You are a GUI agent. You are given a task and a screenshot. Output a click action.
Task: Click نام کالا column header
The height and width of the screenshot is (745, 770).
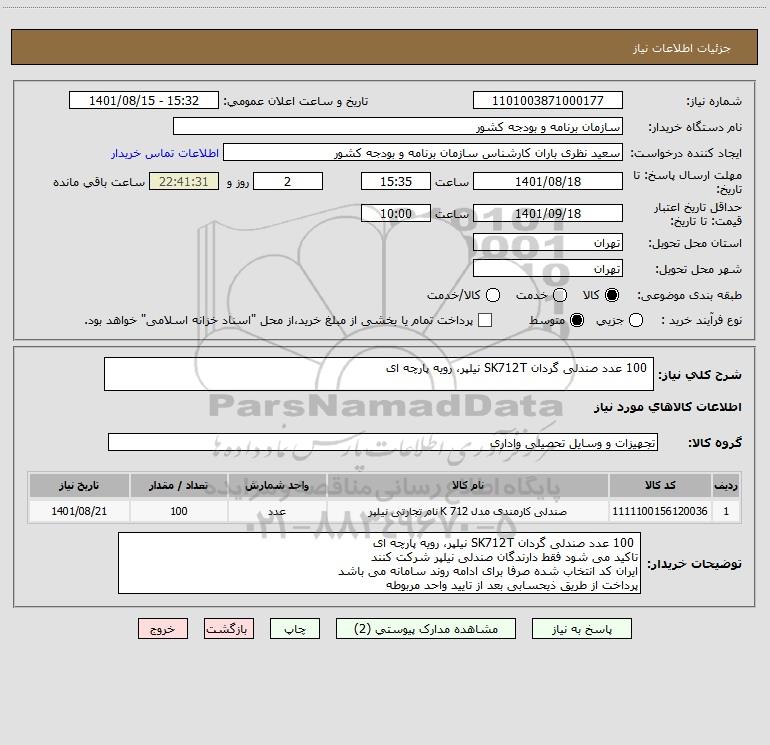coord(468,485)
